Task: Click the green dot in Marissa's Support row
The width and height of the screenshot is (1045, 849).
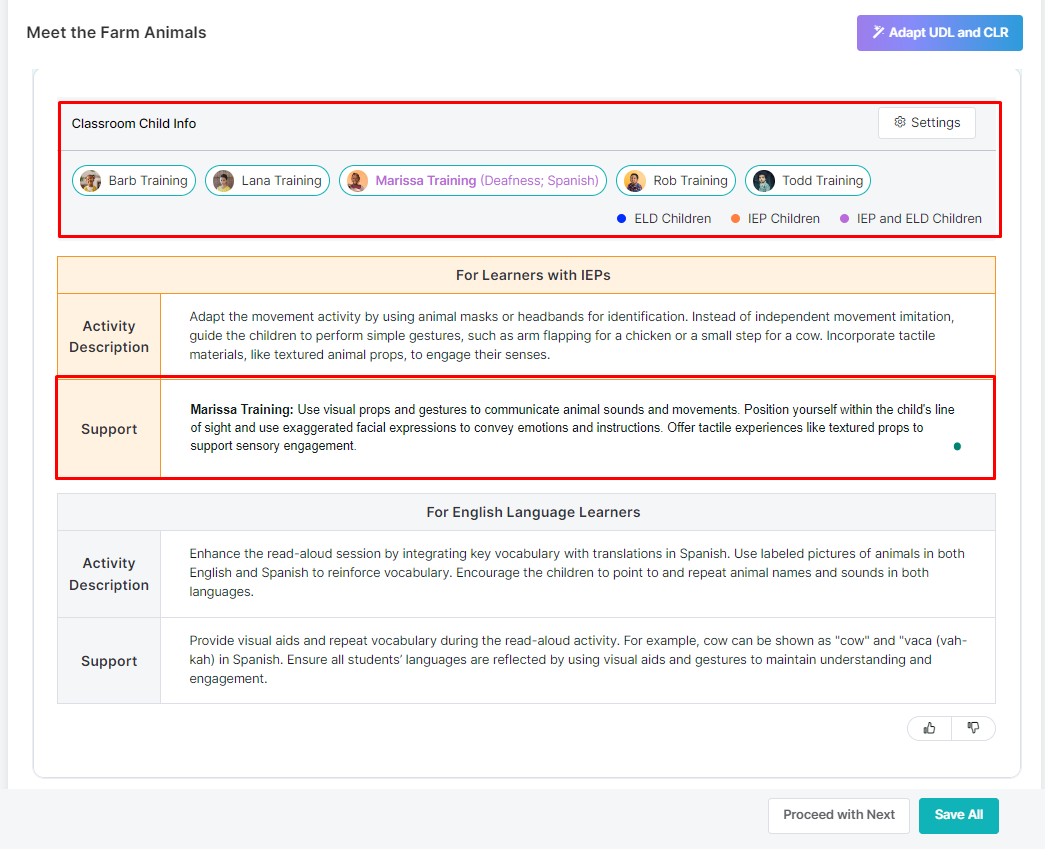Action: (x=957, y=446)
